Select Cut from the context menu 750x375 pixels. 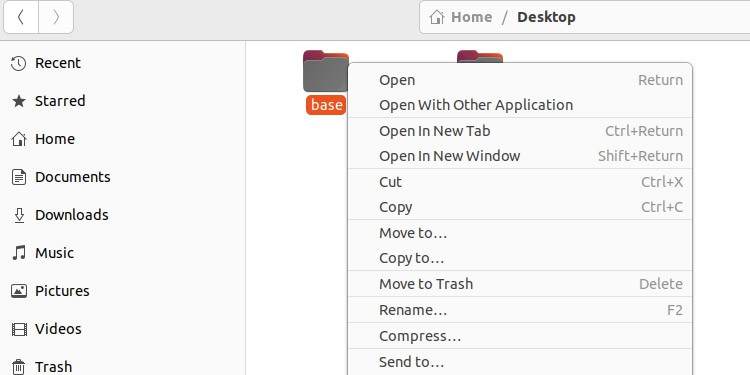520,182
